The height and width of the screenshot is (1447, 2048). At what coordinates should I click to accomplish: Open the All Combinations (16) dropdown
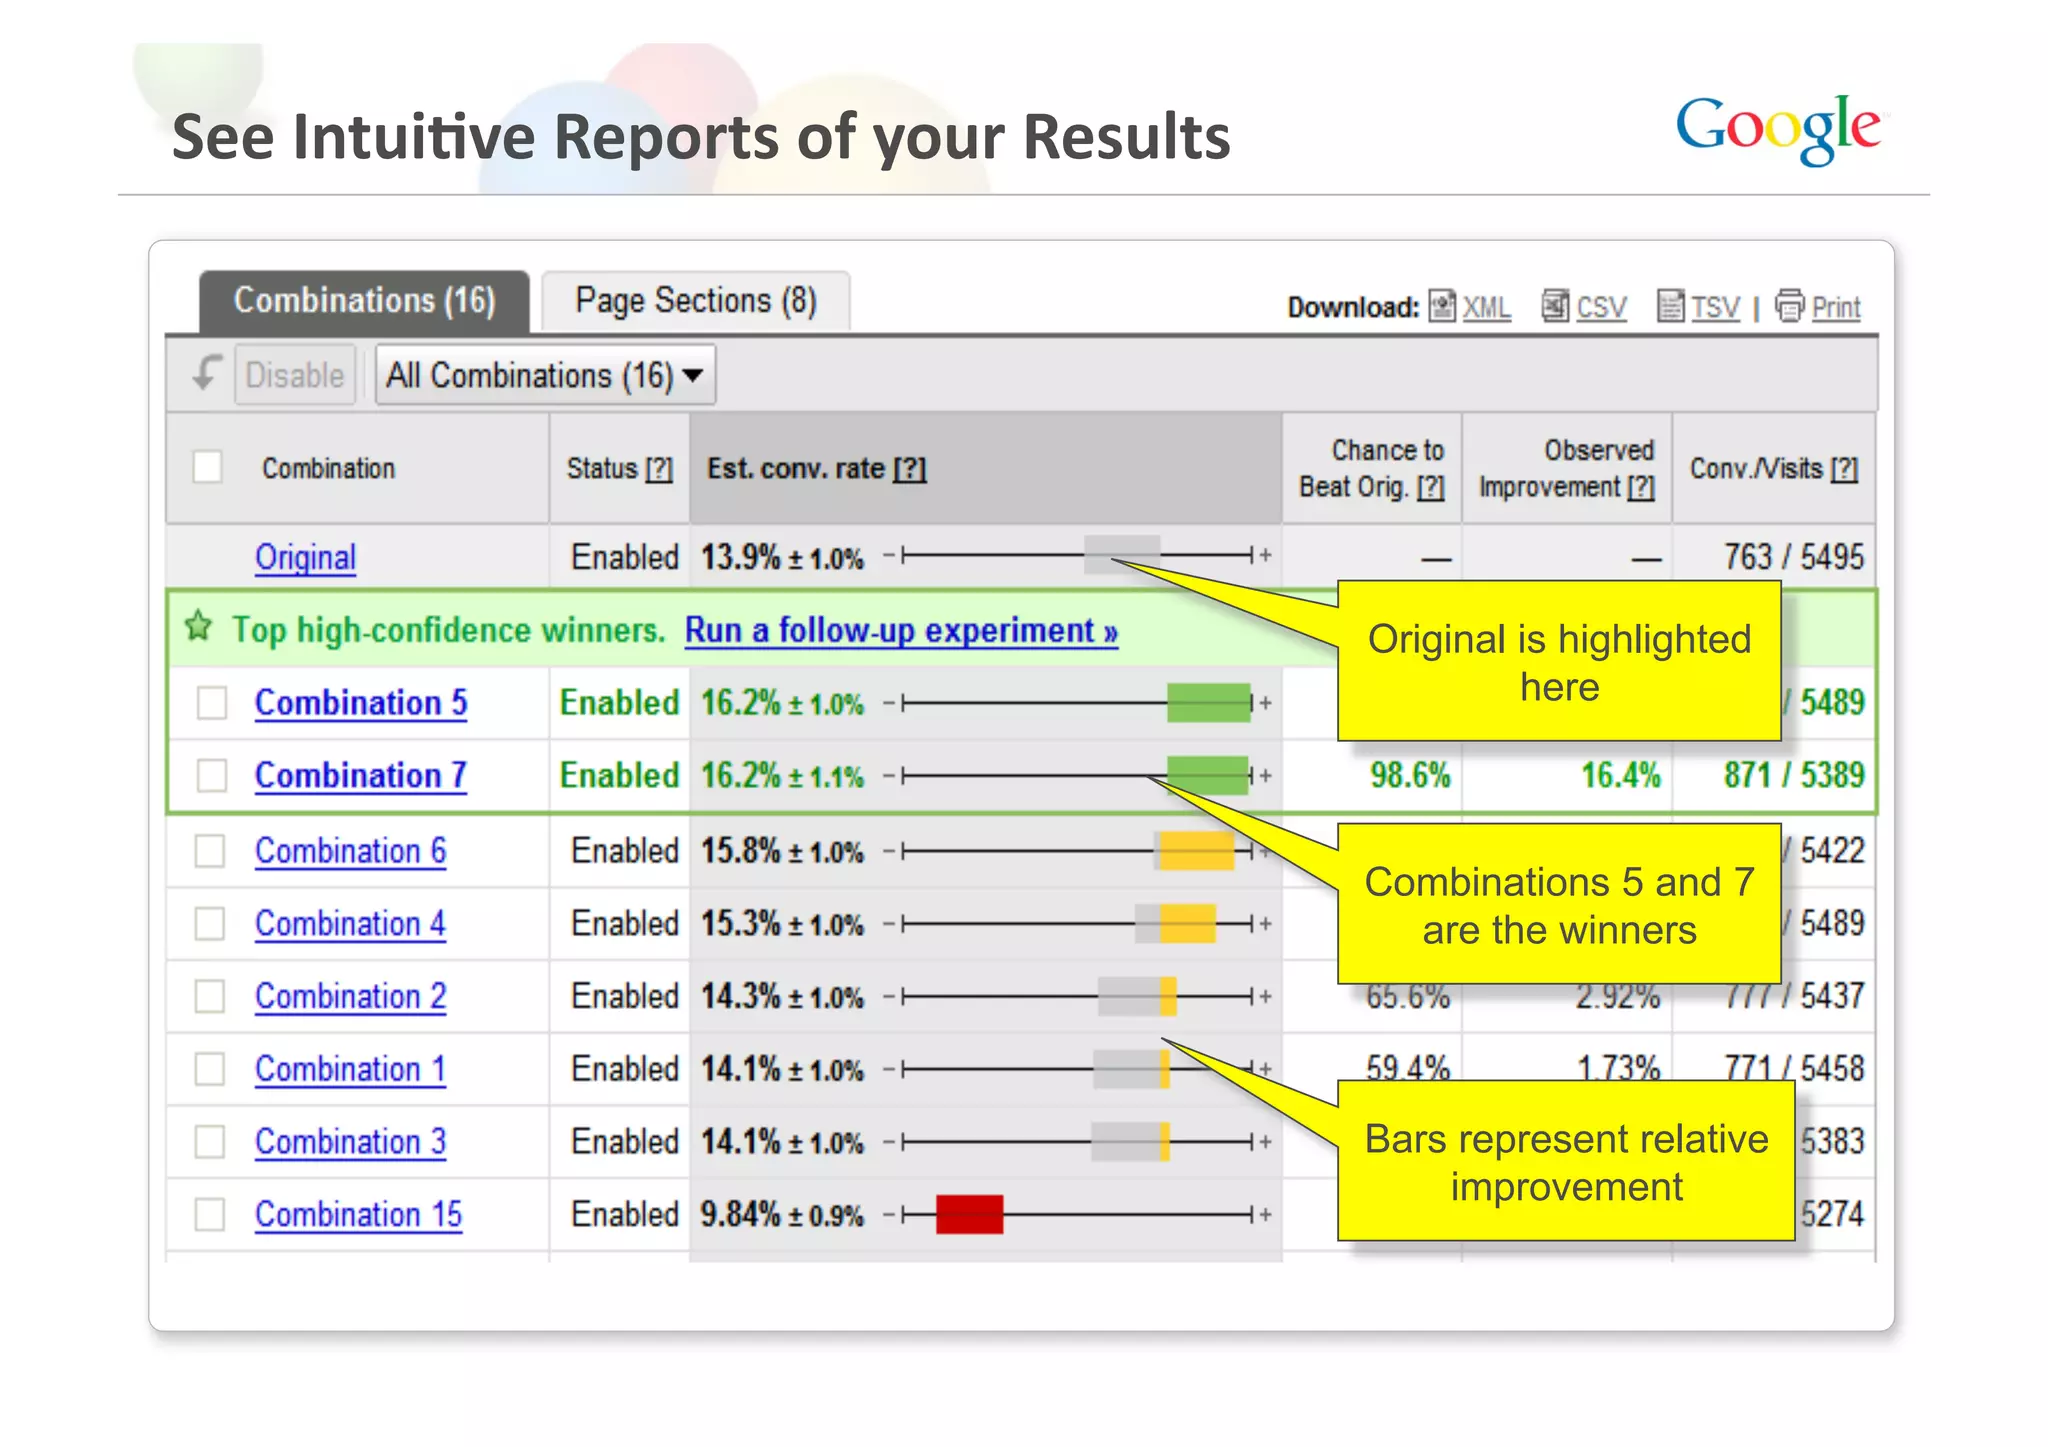[545, 375]
